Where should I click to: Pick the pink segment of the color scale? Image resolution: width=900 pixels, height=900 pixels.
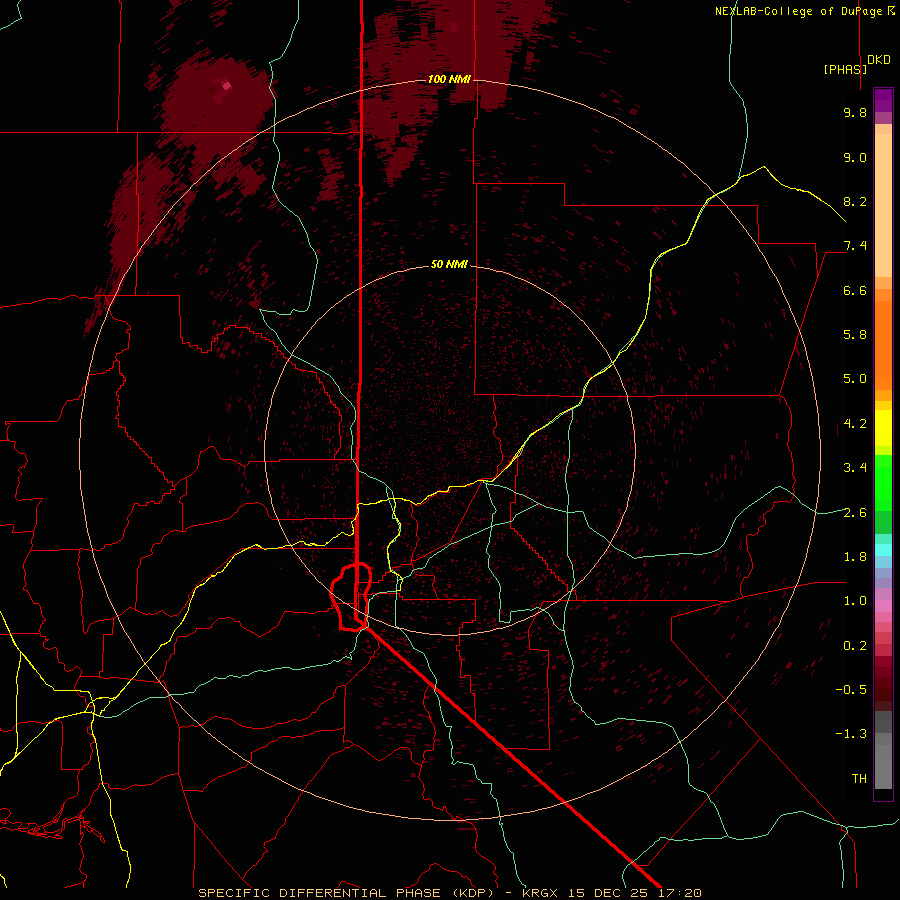click(x=883, y=606)
